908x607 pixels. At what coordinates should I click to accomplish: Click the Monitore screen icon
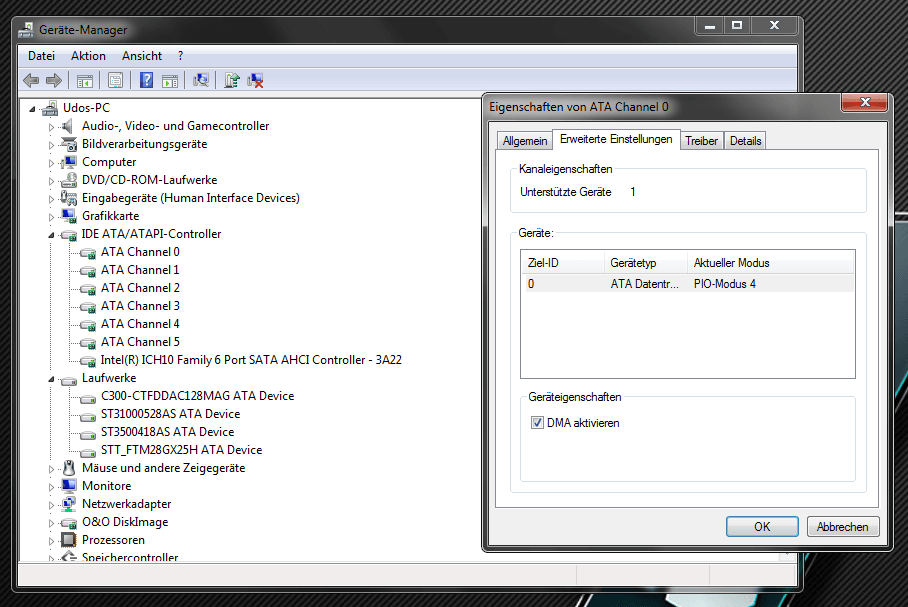(x=69, y=485)
